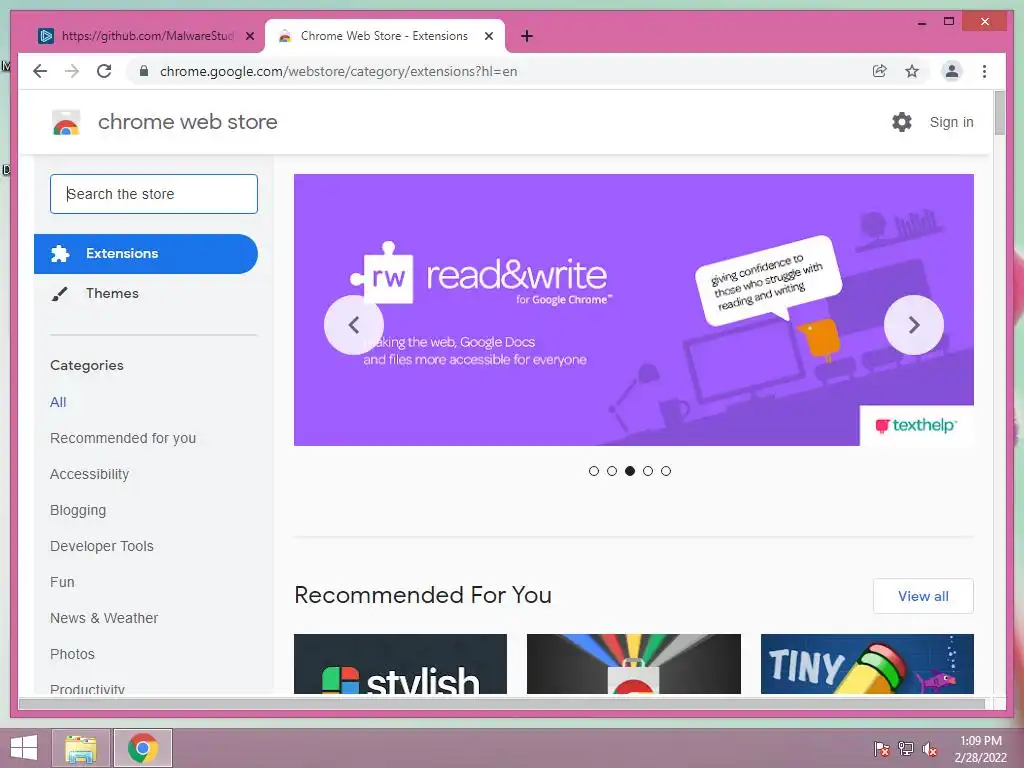
Task: Click the muted volume tray icon
Action: (930, 748)
